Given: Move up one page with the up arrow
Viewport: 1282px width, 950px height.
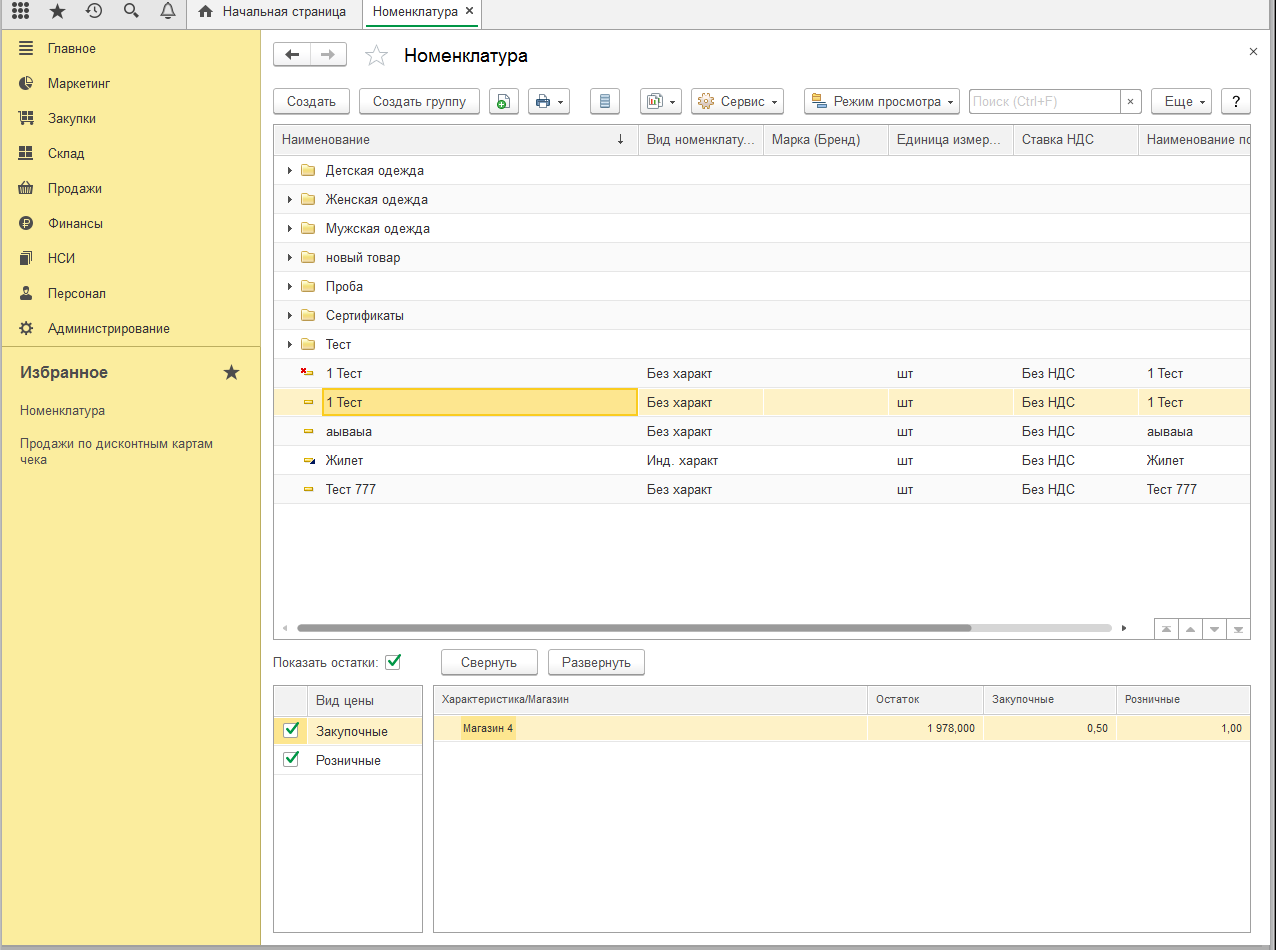Looking at the screenshot, I should click(1190, 629).
